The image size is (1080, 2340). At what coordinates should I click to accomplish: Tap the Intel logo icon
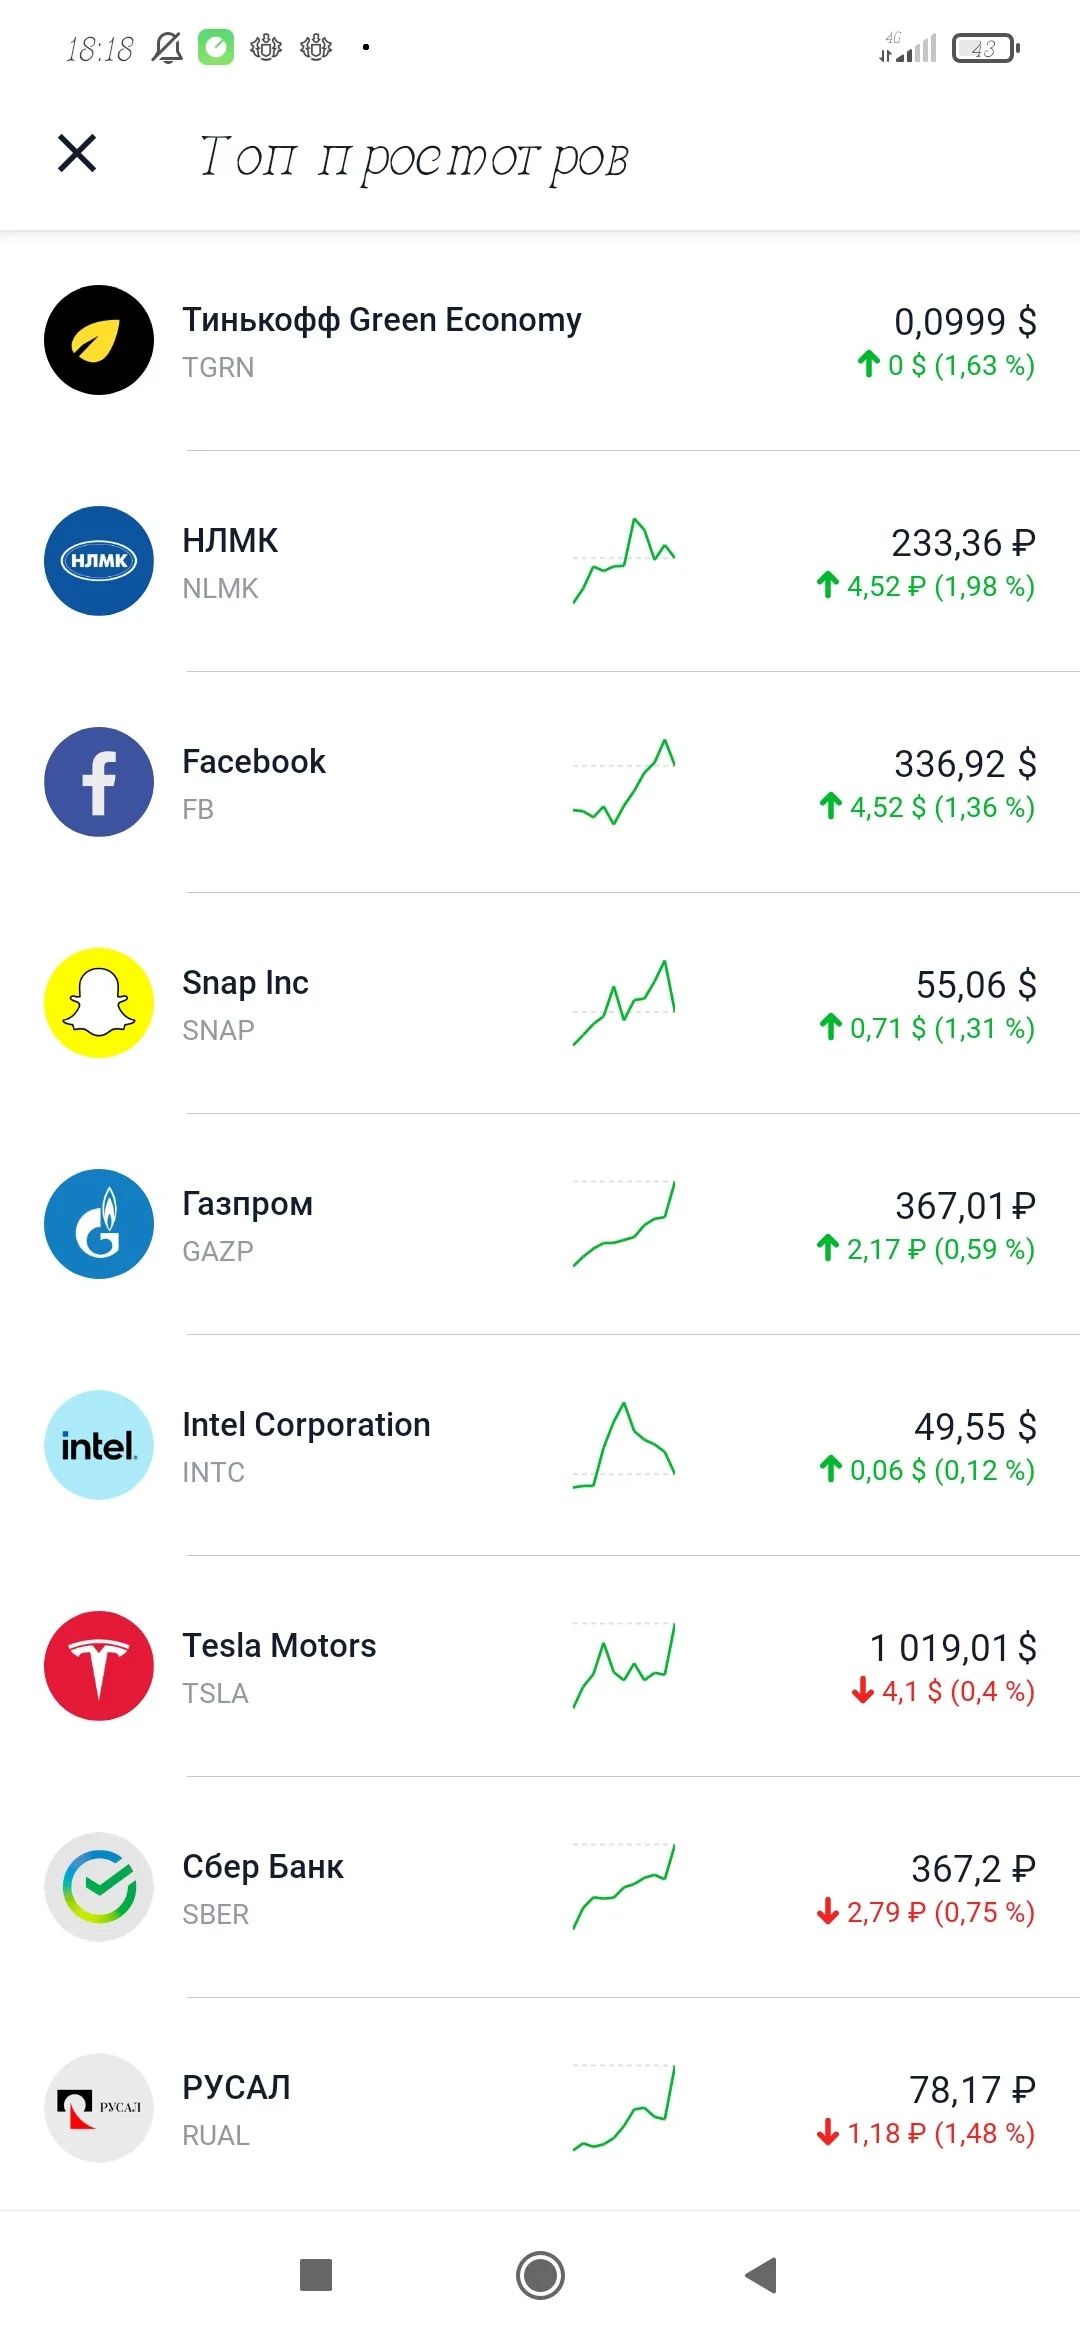pos(99,1445)
